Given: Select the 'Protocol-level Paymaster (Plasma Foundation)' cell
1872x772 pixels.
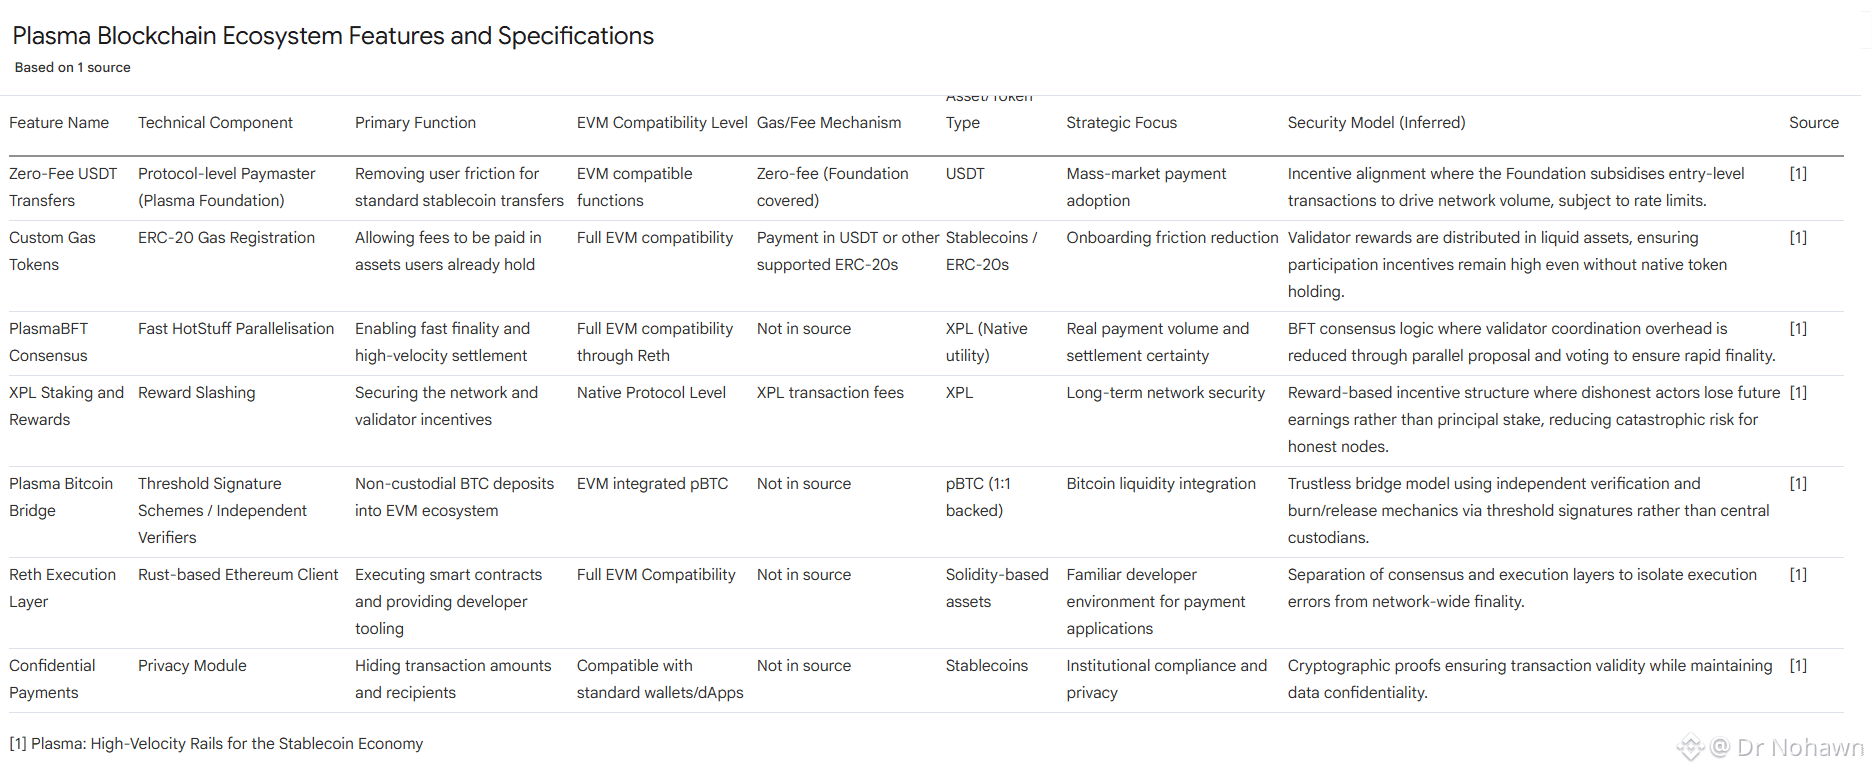Looking at the screenshot, I should (x=227, y=187).
